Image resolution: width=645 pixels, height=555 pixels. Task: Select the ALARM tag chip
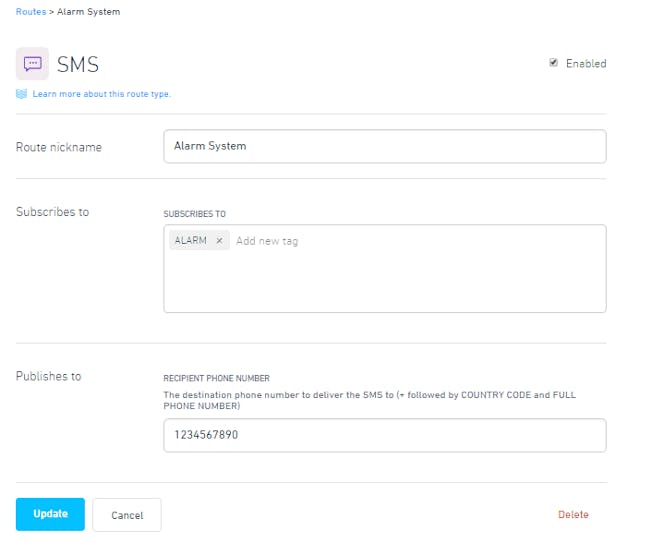coord(191,241)
